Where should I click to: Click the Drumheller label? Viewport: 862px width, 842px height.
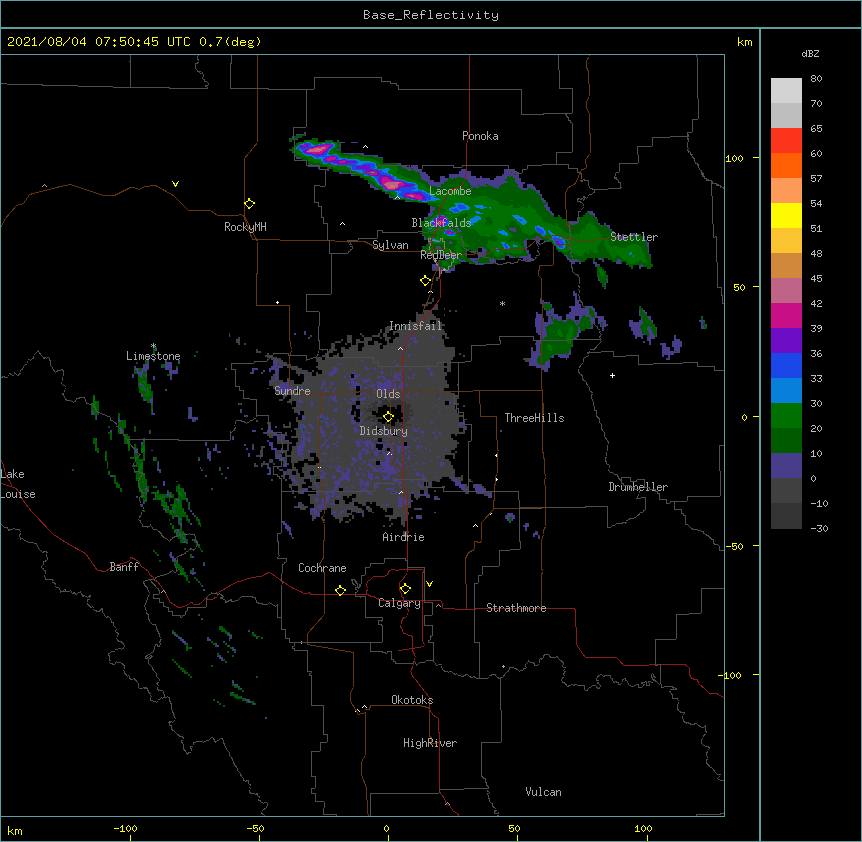[x=638, y=487]
